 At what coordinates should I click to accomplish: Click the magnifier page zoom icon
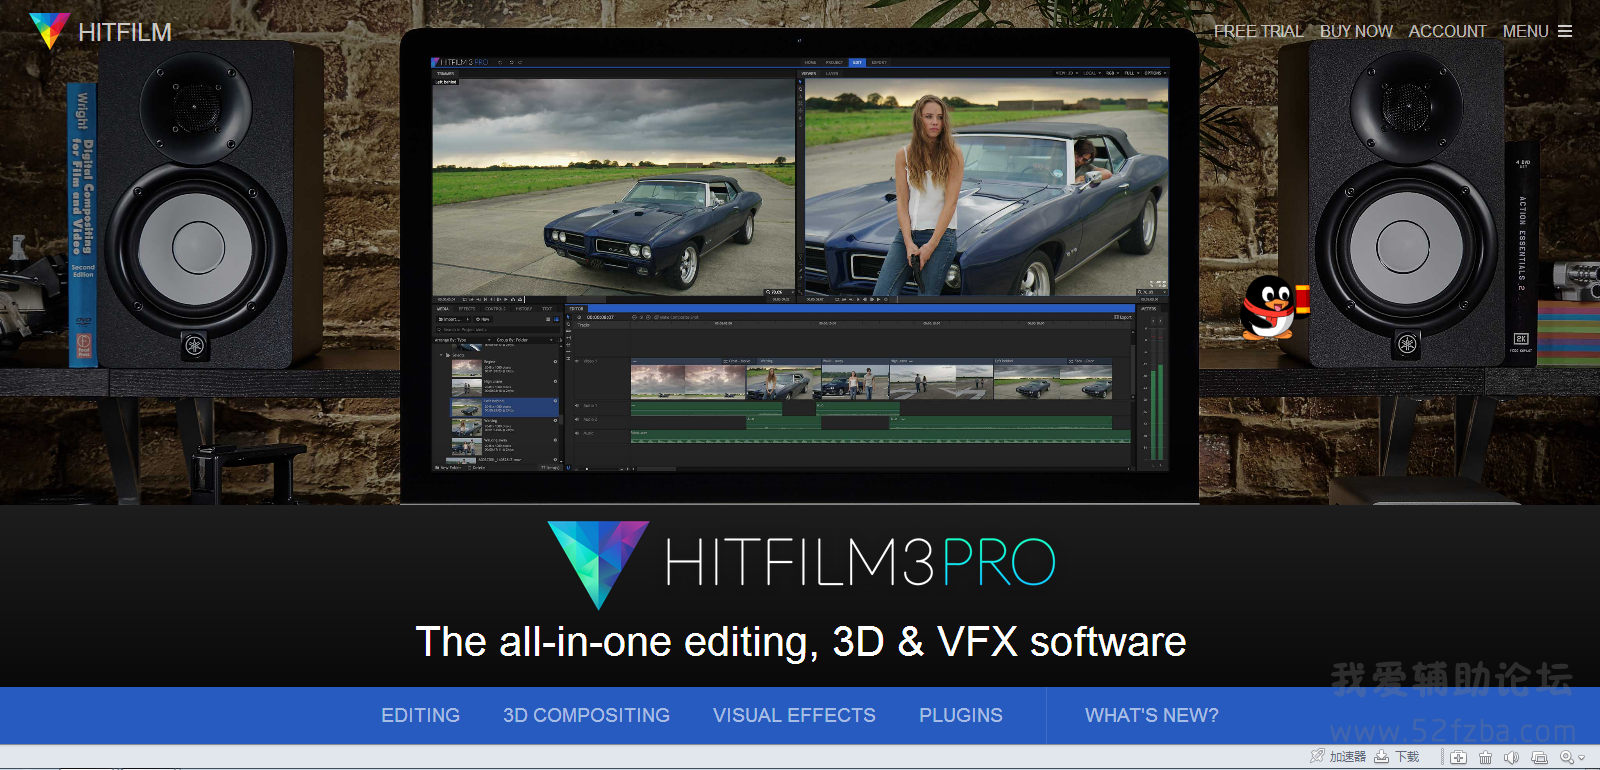tap(1567, 758)
